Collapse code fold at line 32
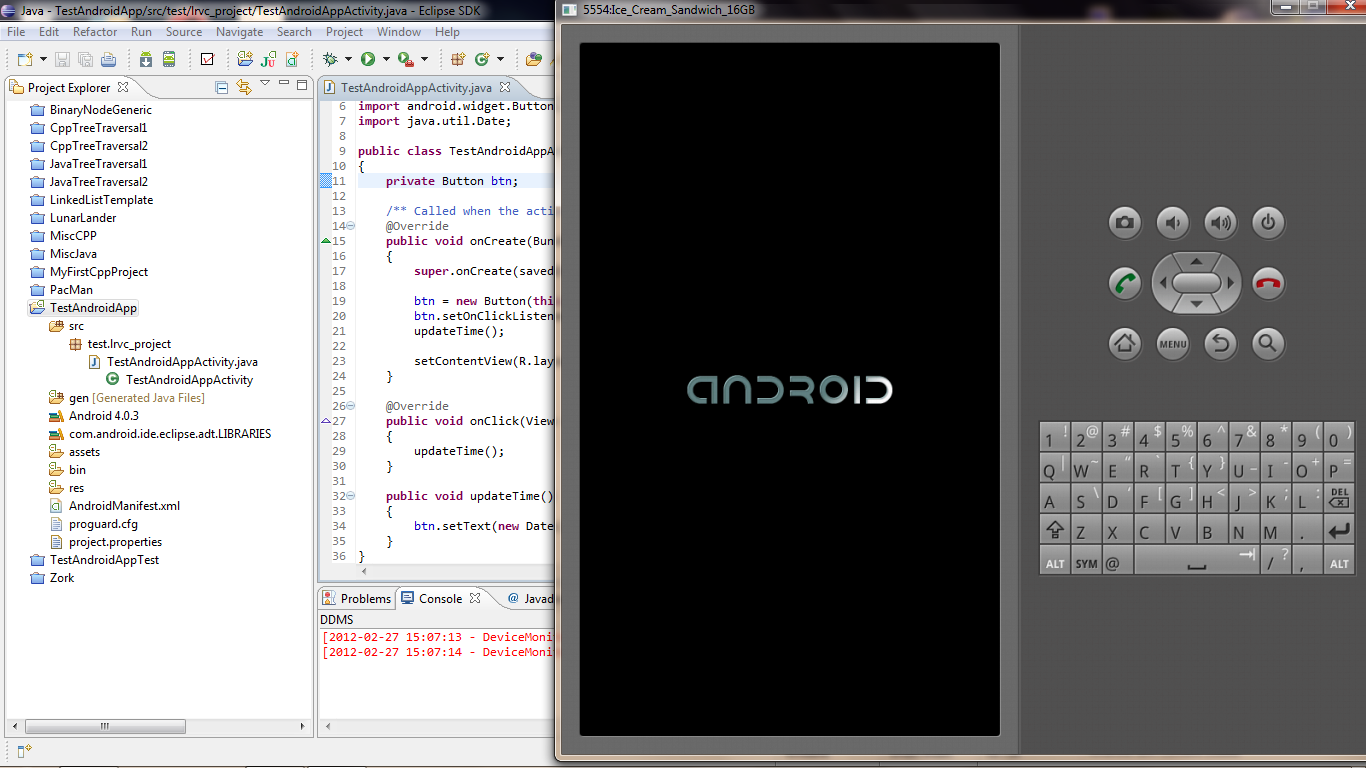This screenshot has height=768, width=1366. coord(350,496)
